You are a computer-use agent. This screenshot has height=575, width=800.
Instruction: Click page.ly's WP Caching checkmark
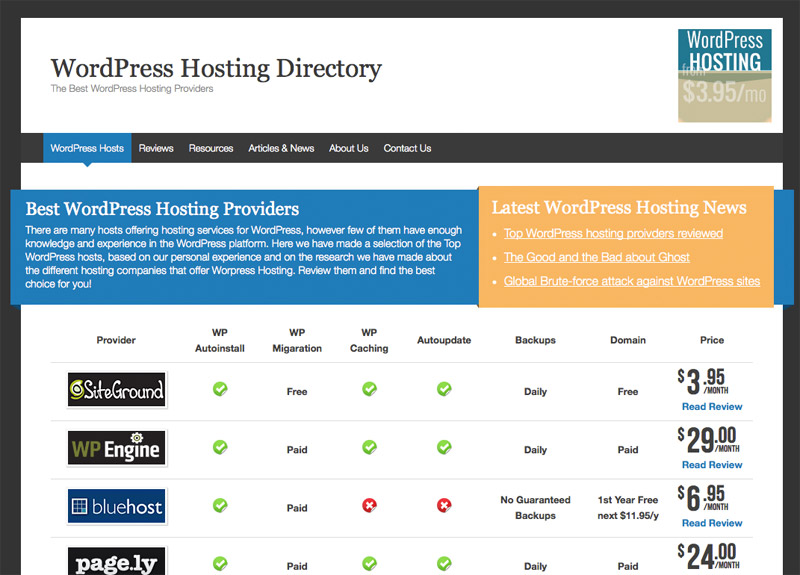[x=369, y=564]
